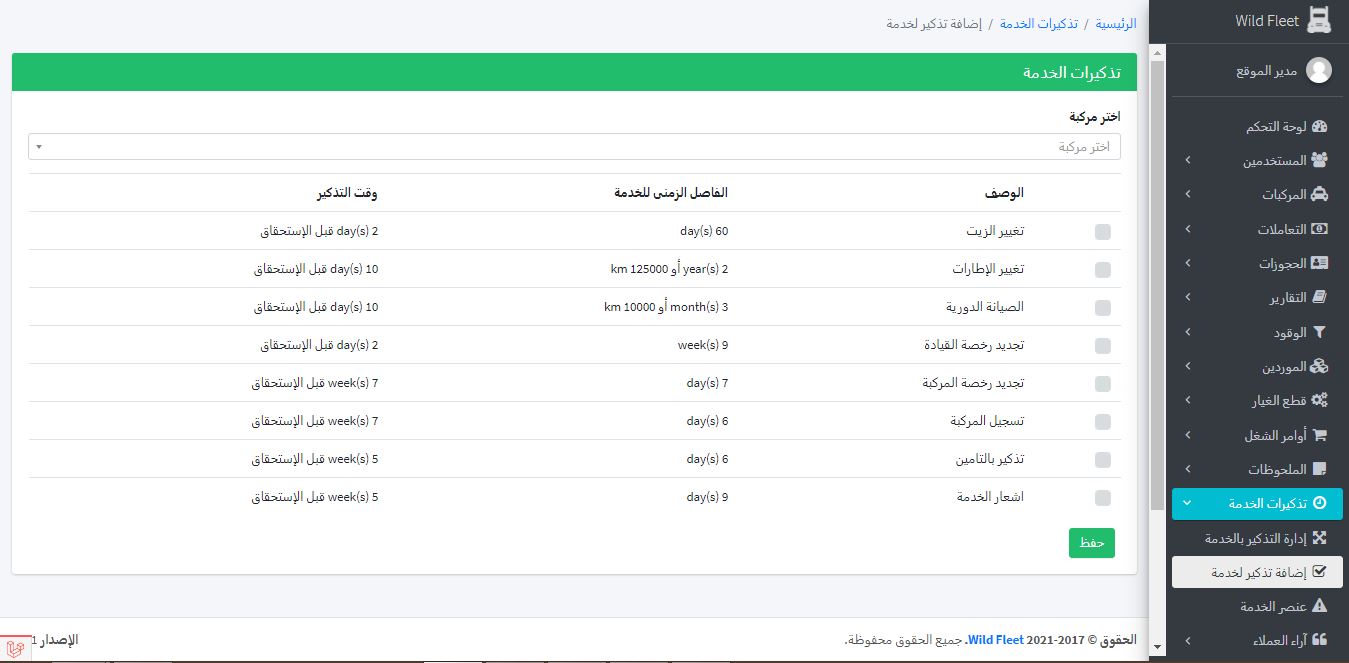Click the vehicles car icon in sidebar
Image resolution: width=1349 pixels, height=663 pixels.
click(1319, 195)
